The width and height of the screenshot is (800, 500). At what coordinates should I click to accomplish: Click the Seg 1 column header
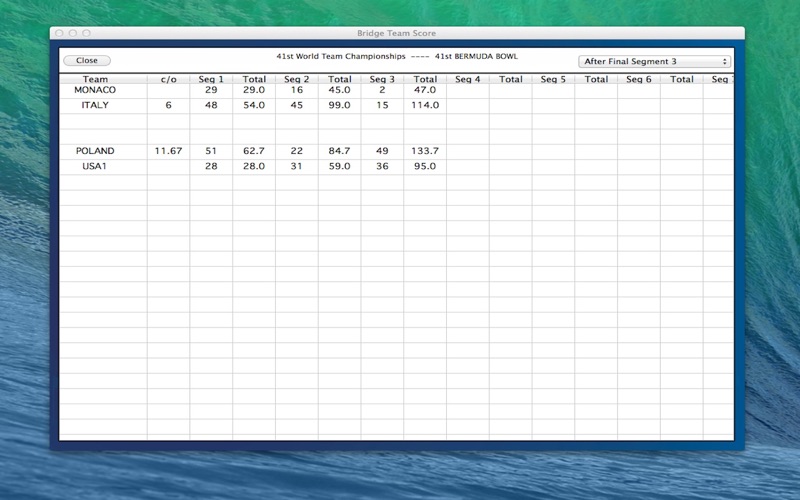pyautogui.click(x=211, y=79)
